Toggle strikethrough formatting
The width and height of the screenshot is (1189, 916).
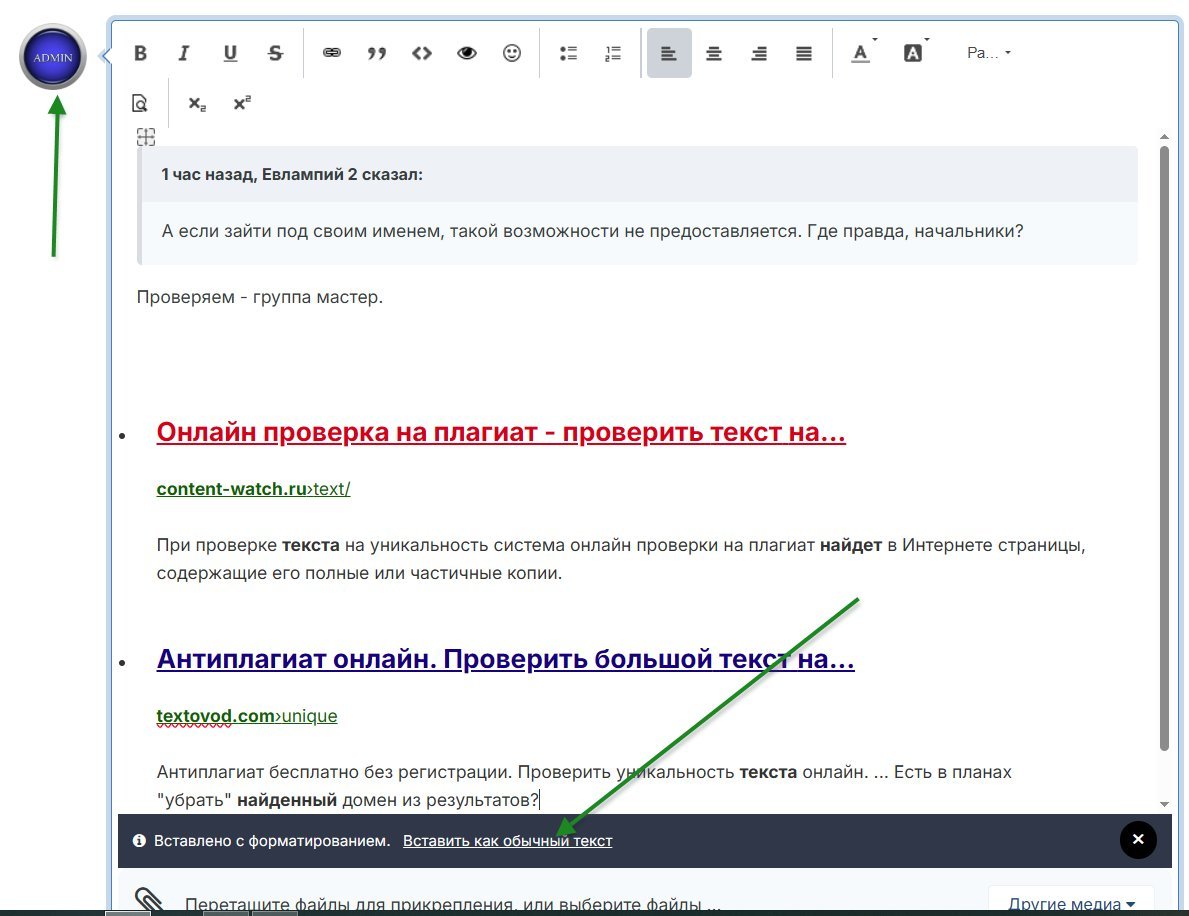coord(275,53)
